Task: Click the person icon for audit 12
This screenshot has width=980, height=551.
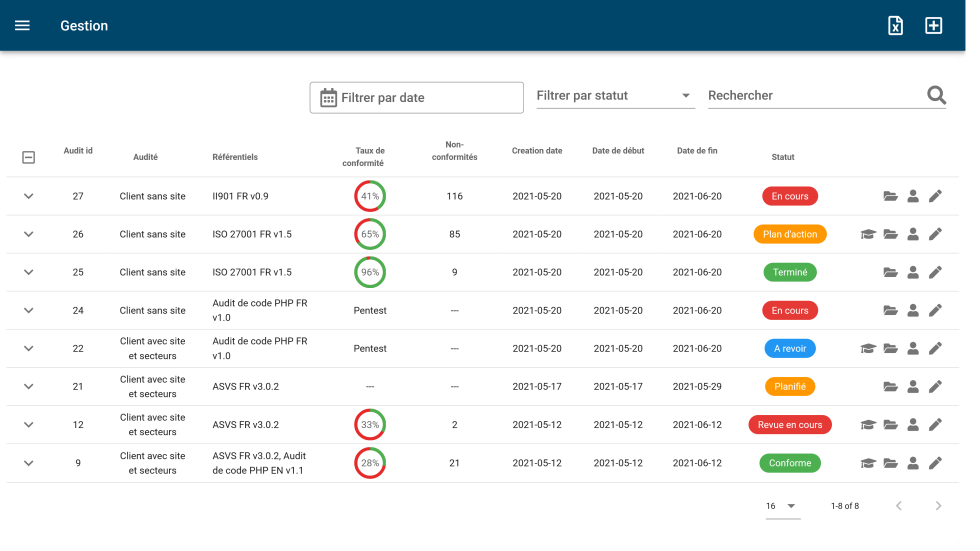Action: coord(912,425)
